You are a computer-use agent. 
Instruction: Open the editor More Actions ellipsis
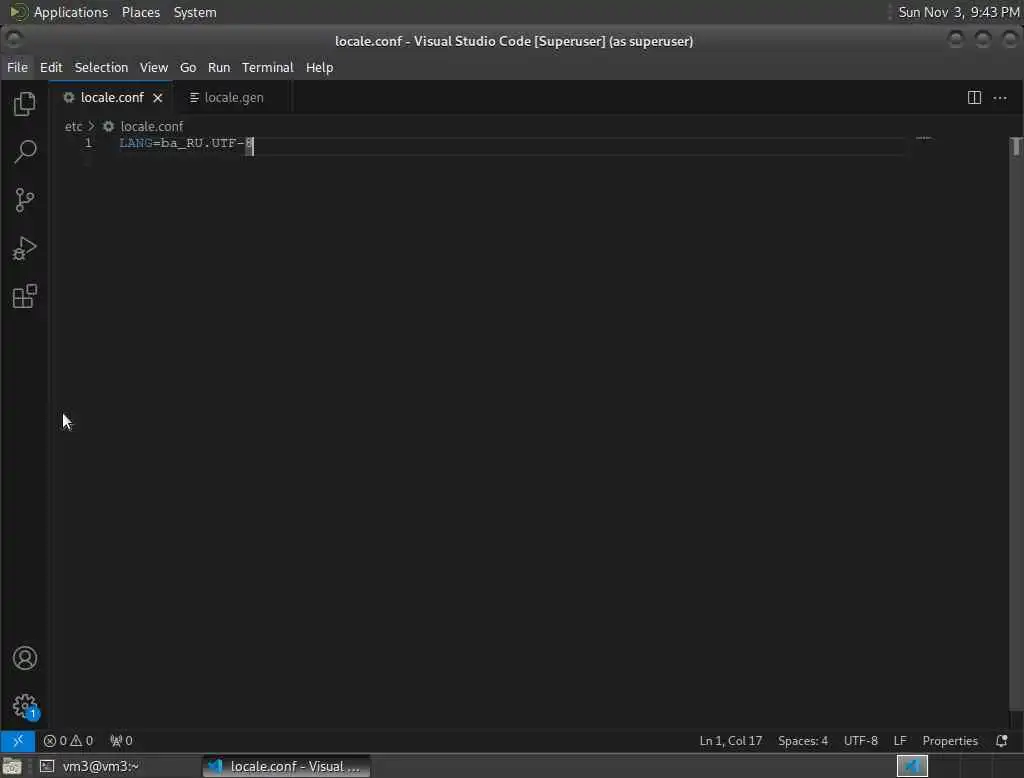point(1000,98)
